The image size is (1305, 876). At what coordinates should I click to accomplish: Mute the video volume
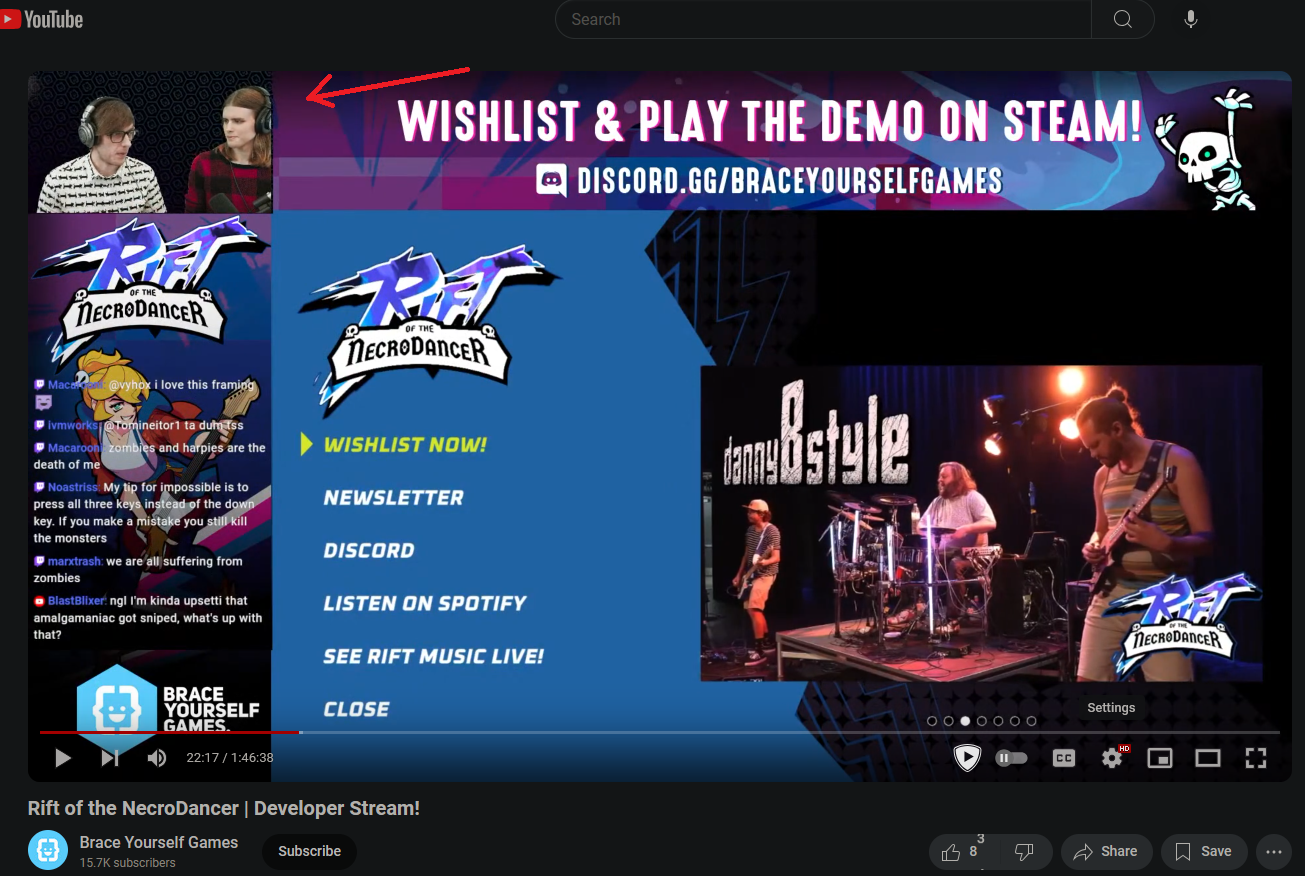[157, 758]
